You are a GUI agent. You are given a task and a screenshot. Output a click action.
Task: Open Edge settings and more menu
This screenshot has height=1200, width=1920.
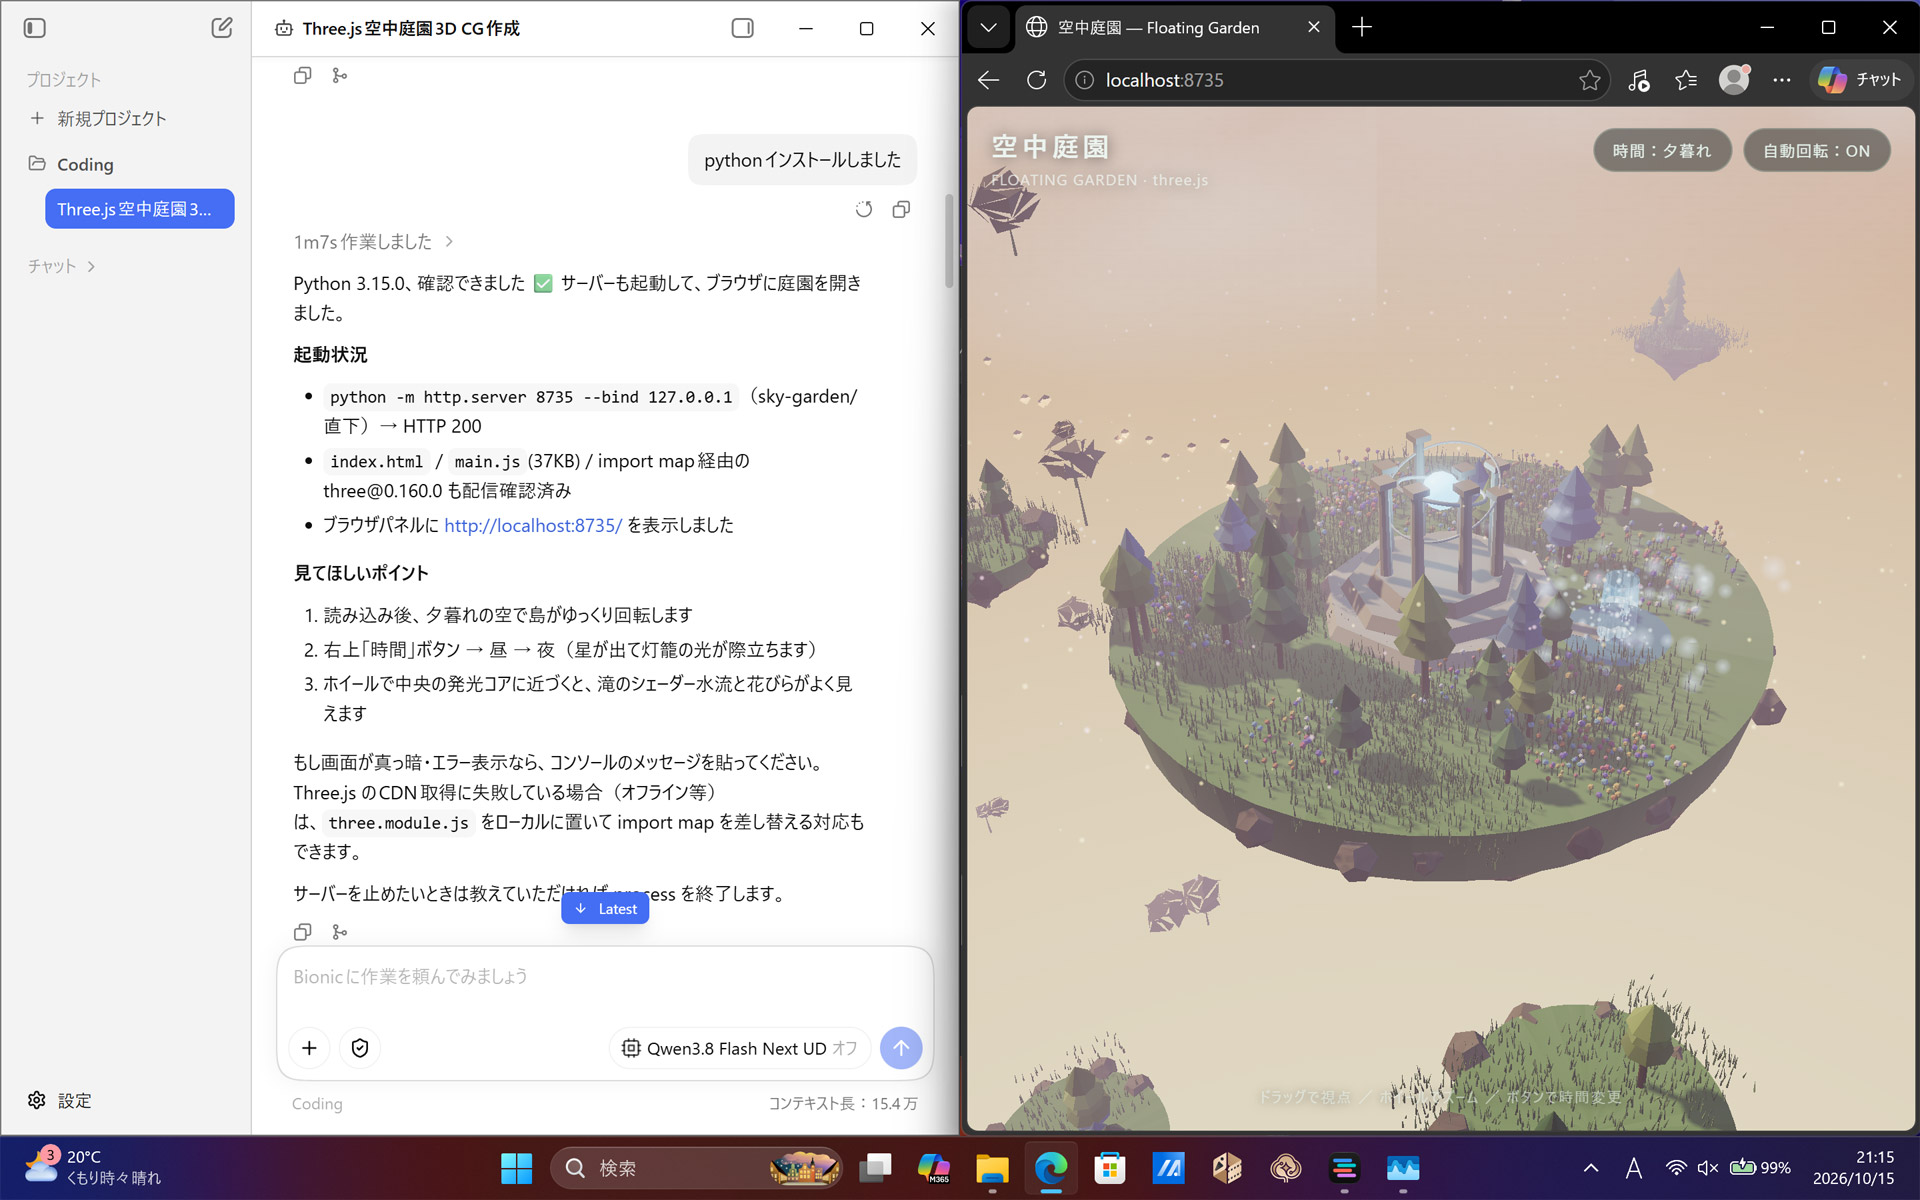(1781, 80)
